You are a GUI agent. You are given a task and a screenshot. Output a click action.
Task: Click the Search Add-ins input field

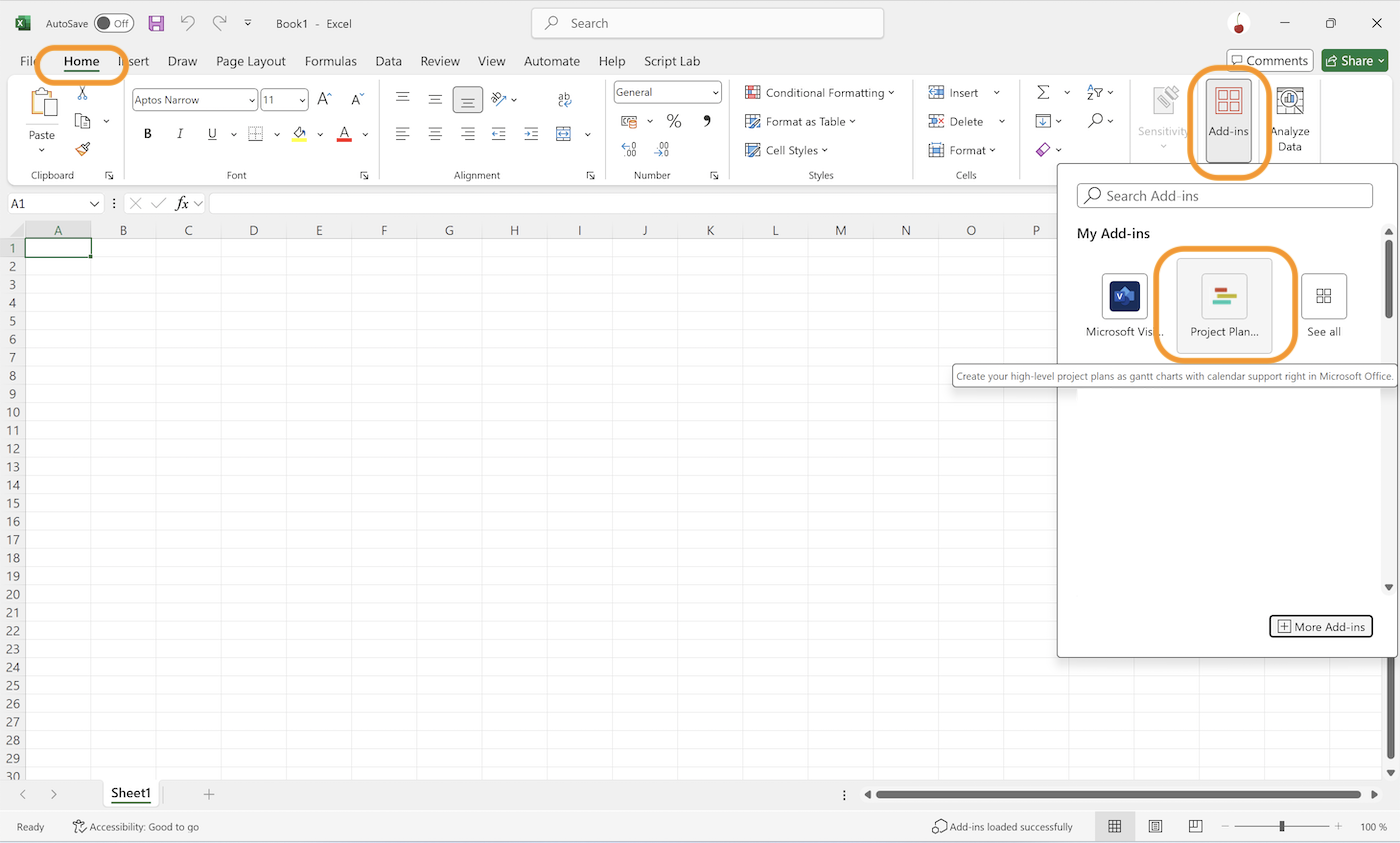pos(1224,196)
